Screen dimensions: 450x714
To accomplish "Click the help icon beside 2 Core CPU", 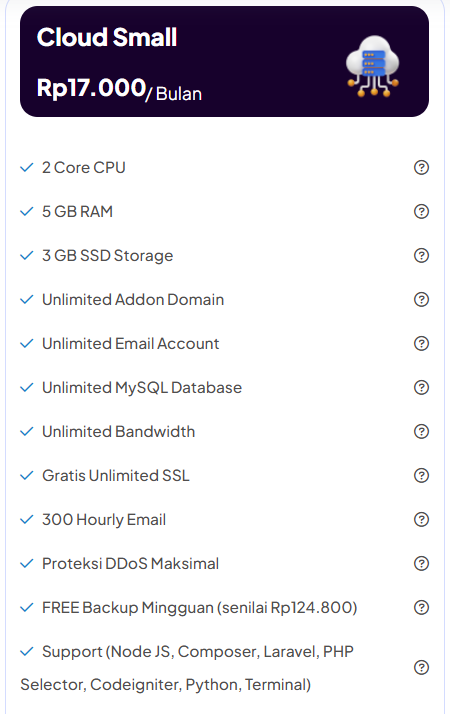I will tap(421, 168).
